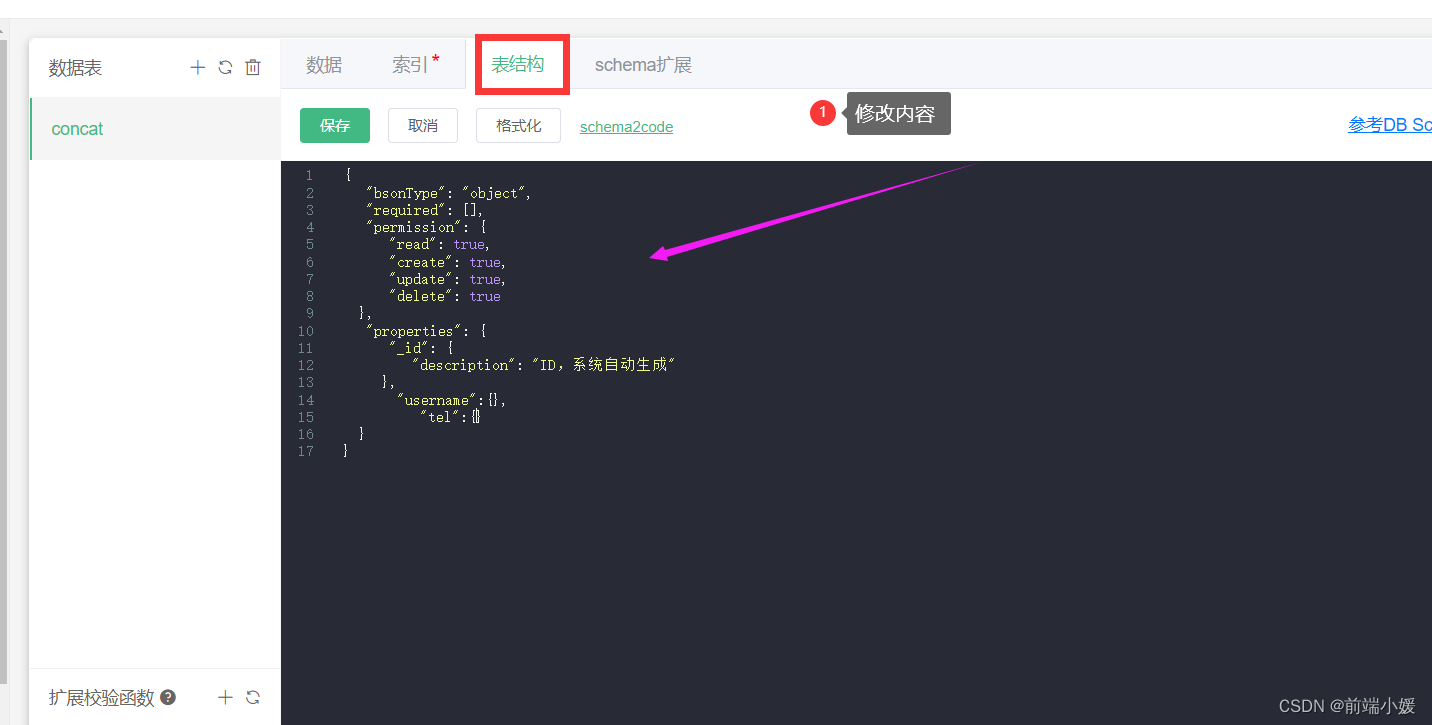
Task: Click the "description" line with ID，系统自动生成
Action: point(544,365)
